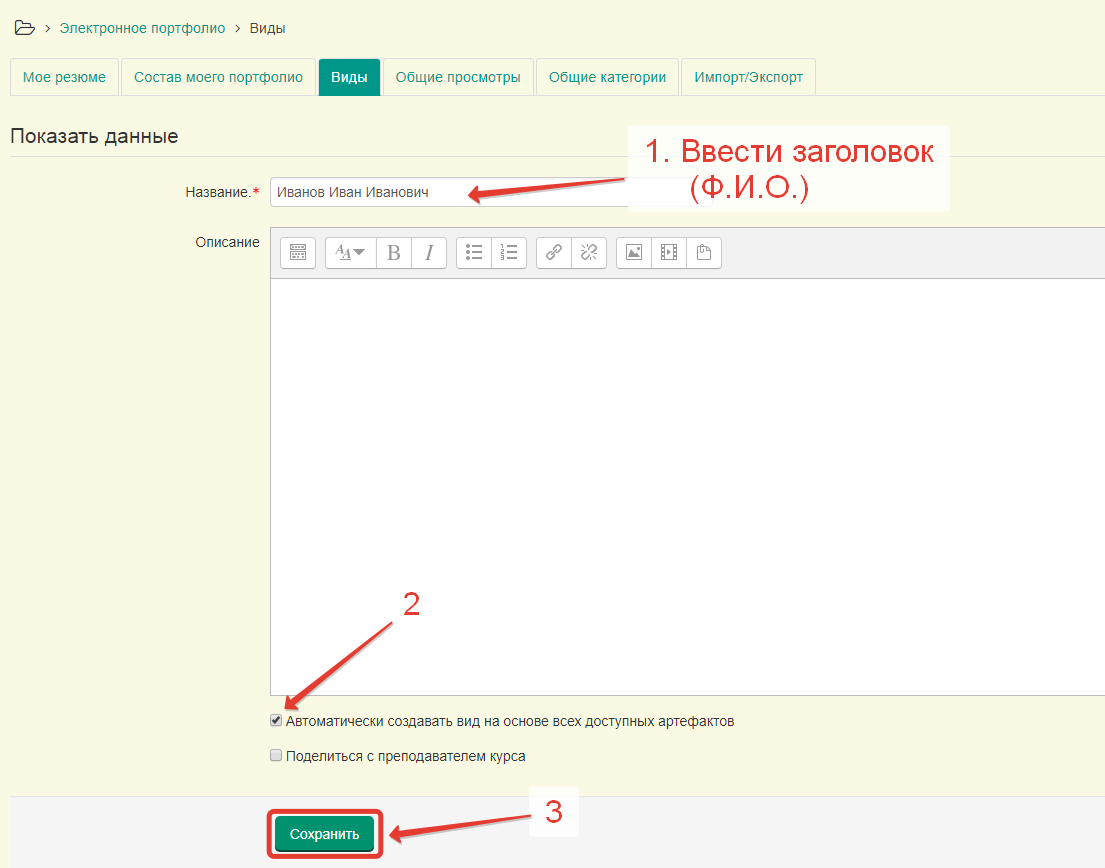
Task: Click the folder icon in breadcrumb
Action: click(24, 28)
